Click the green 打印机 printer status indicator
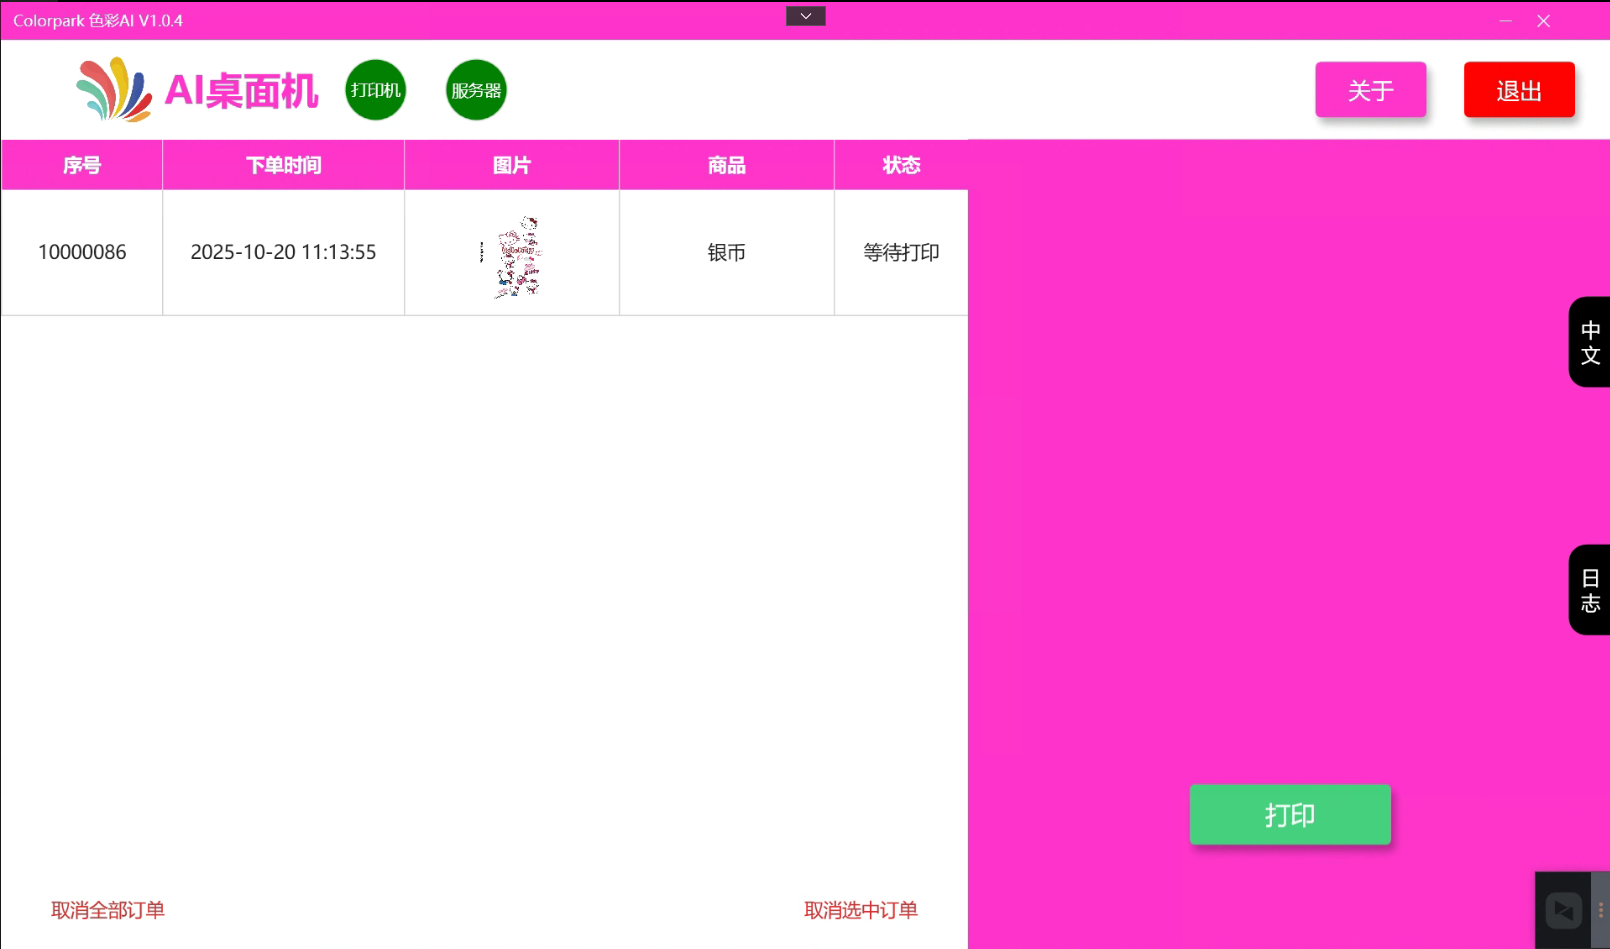Viewport: 1610px width, 949px height. [375, 90]
